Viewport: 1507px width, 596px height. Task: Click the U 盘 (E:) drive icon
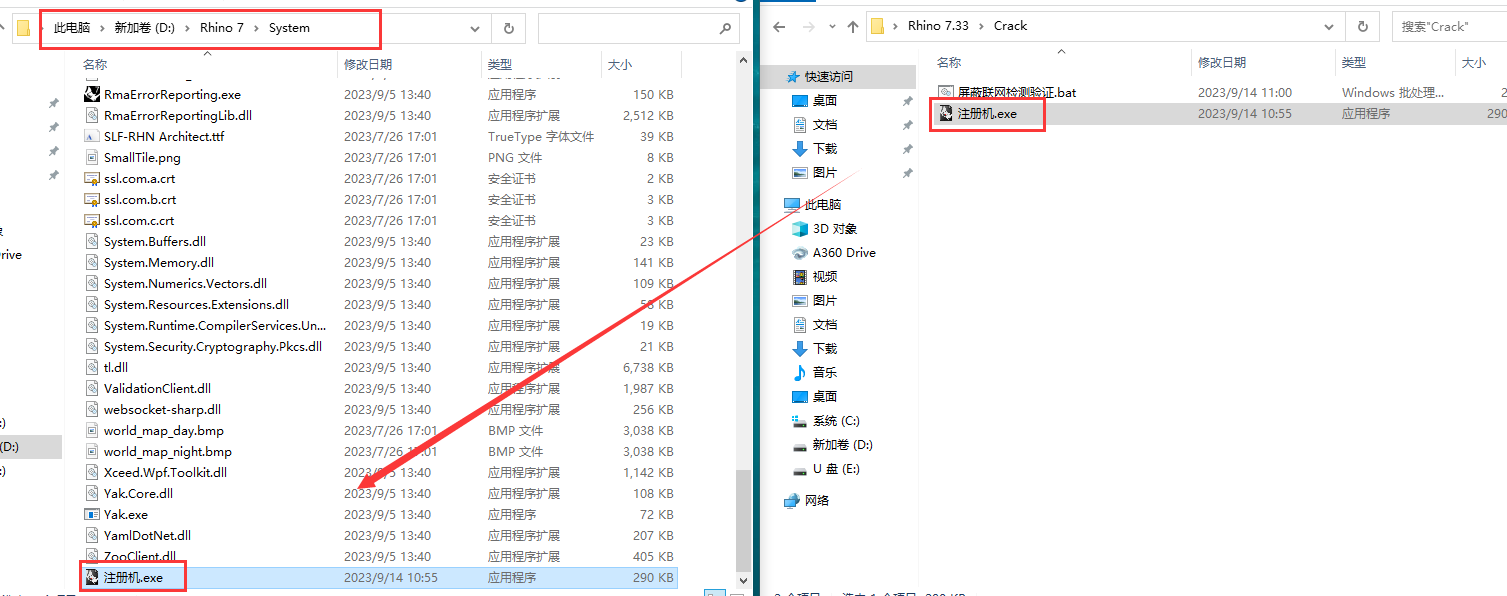tap(800, 469)
